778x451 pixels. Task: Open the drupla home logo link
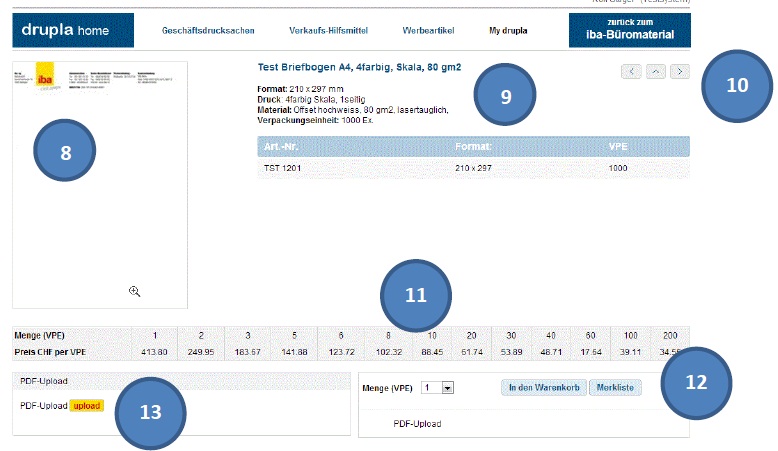click(x=73, y=30)
